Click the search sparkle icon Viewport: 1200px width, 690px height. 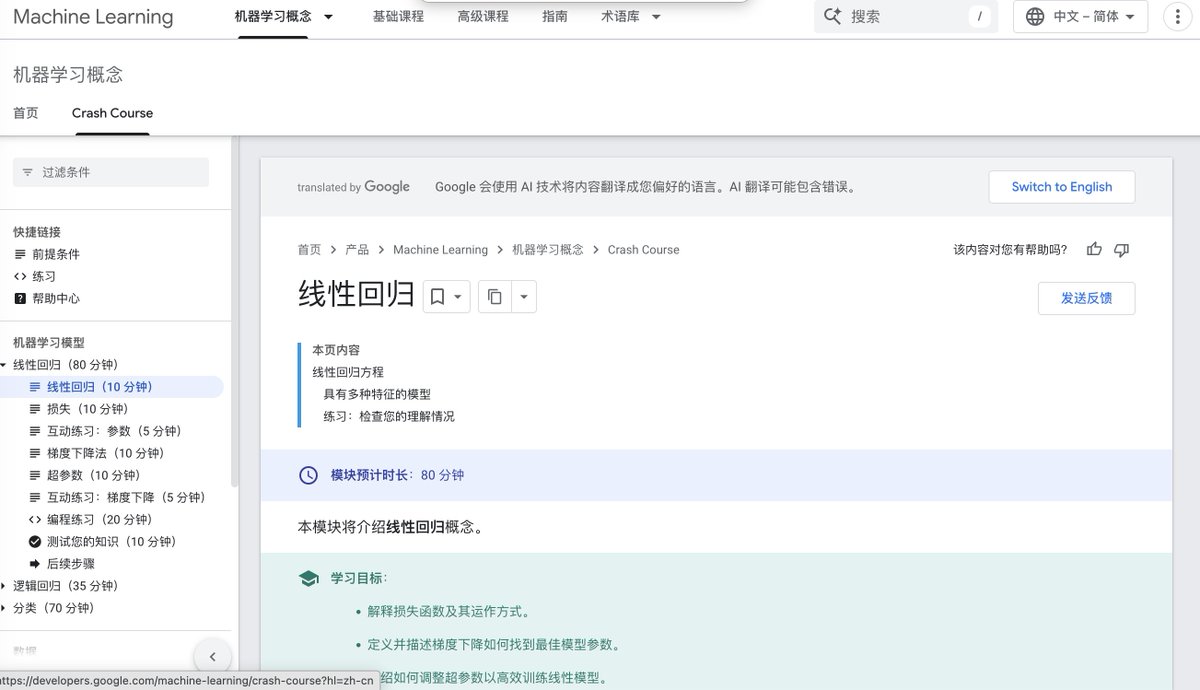tap(832, 16)
